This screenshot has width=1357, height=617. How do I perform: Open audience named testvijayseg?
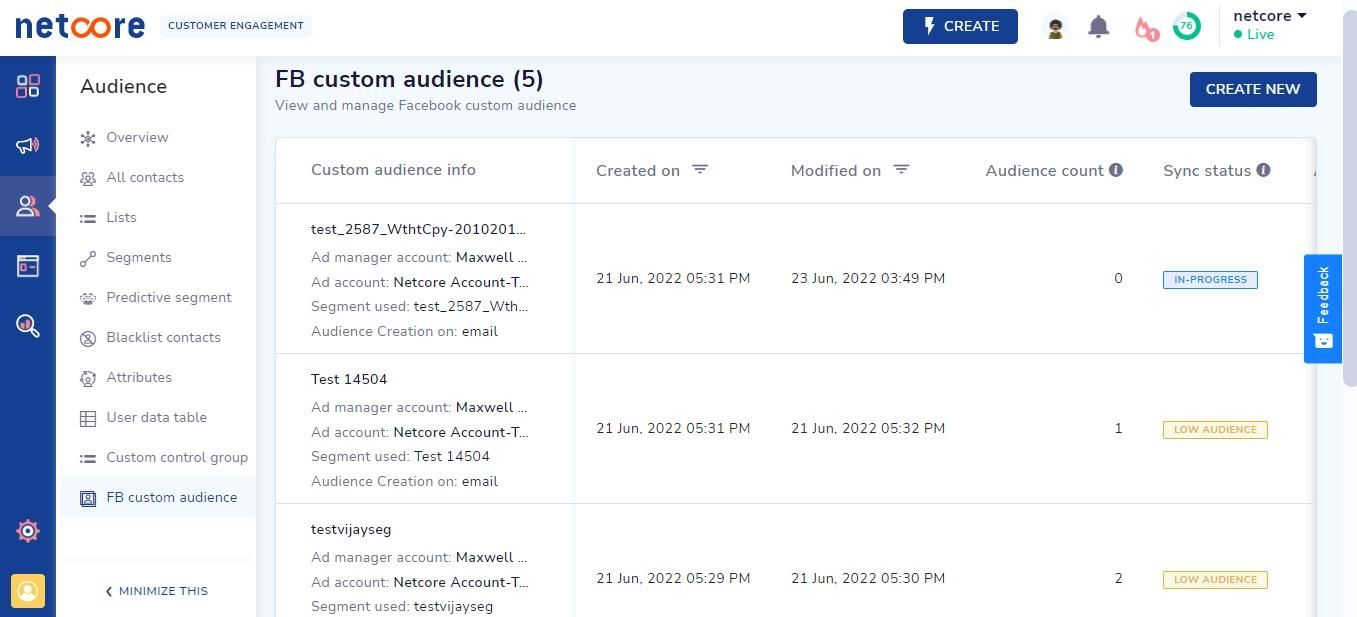(x=351, y=529)
